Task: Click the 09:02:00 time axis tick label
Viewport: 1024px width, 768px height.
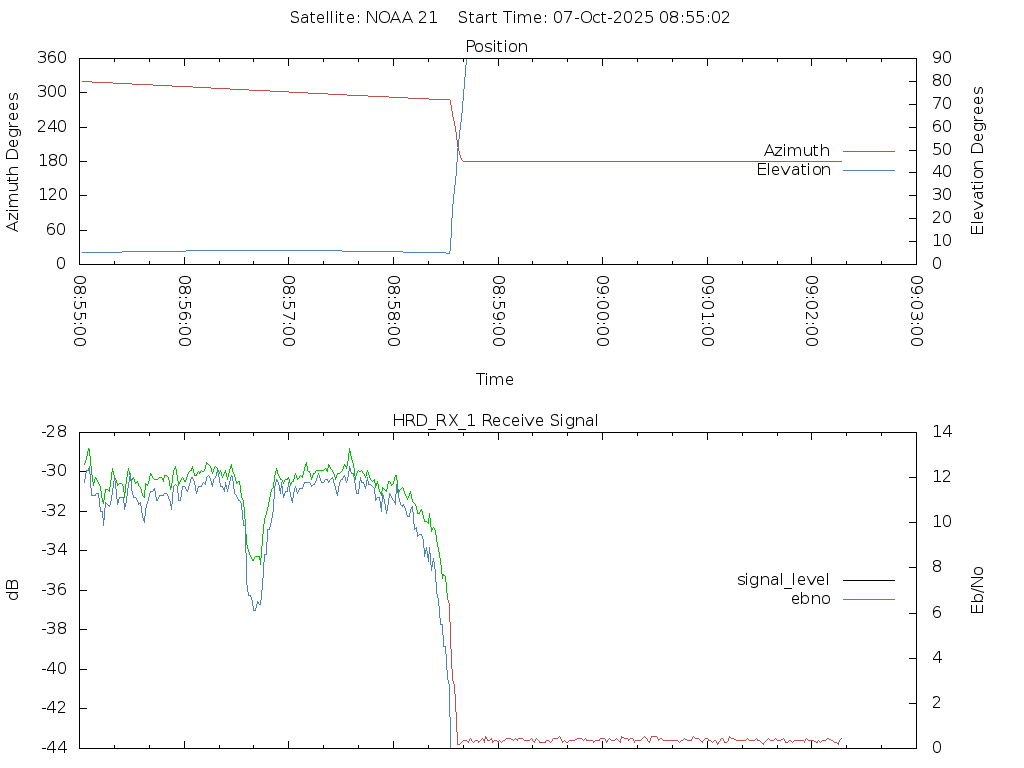Action: click(x=812, y=311)
